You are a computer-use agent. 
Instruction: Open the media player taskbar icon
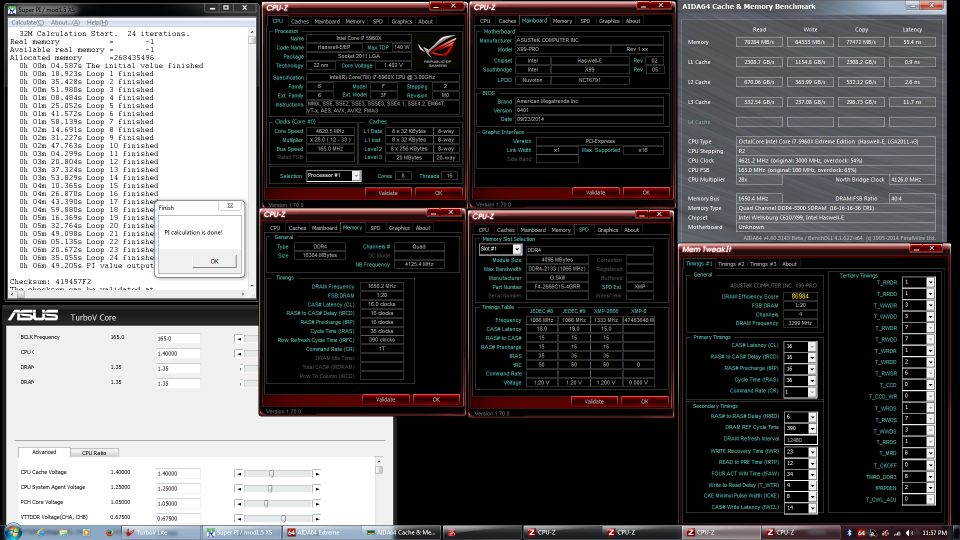[x=86, y=533]
